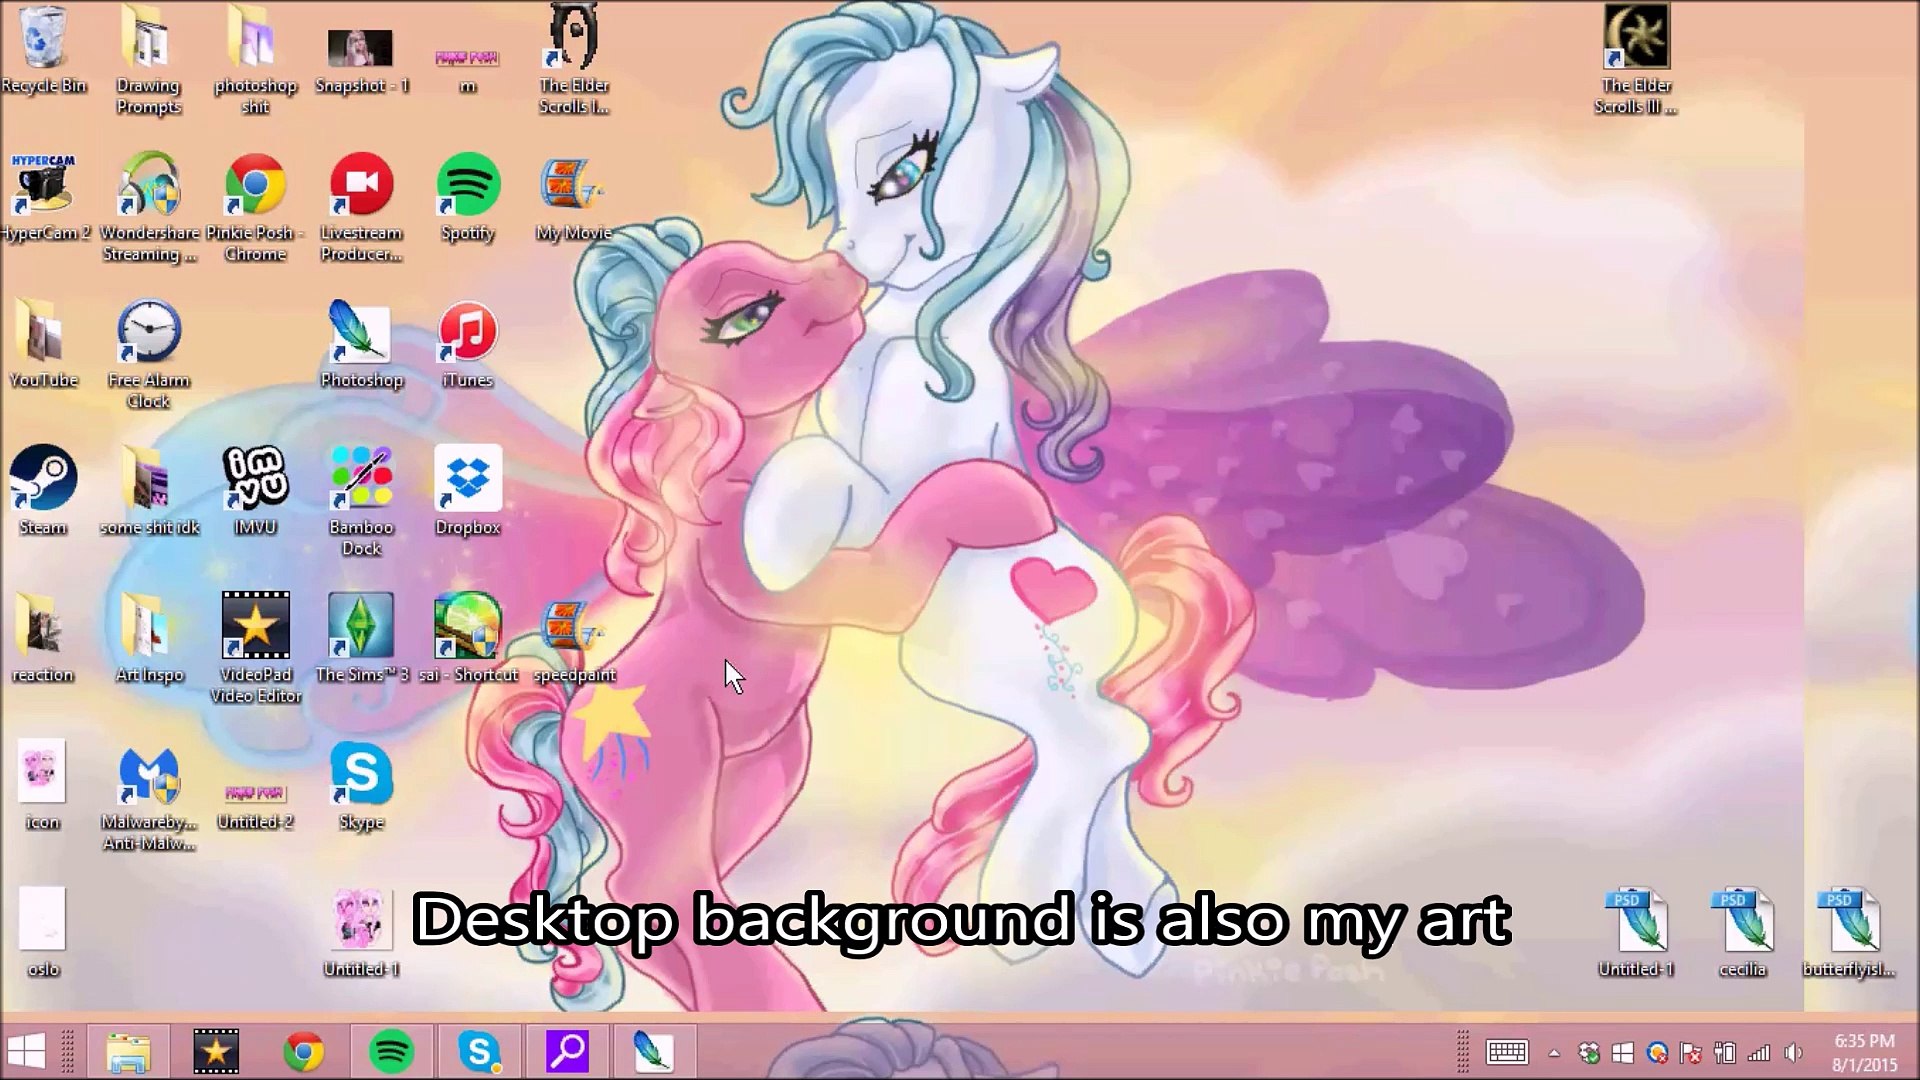Image resolution: width=1920 pixels, height=1080 pixels.
Task: Select the Recycle Bin icon
Action: point(43,40)
